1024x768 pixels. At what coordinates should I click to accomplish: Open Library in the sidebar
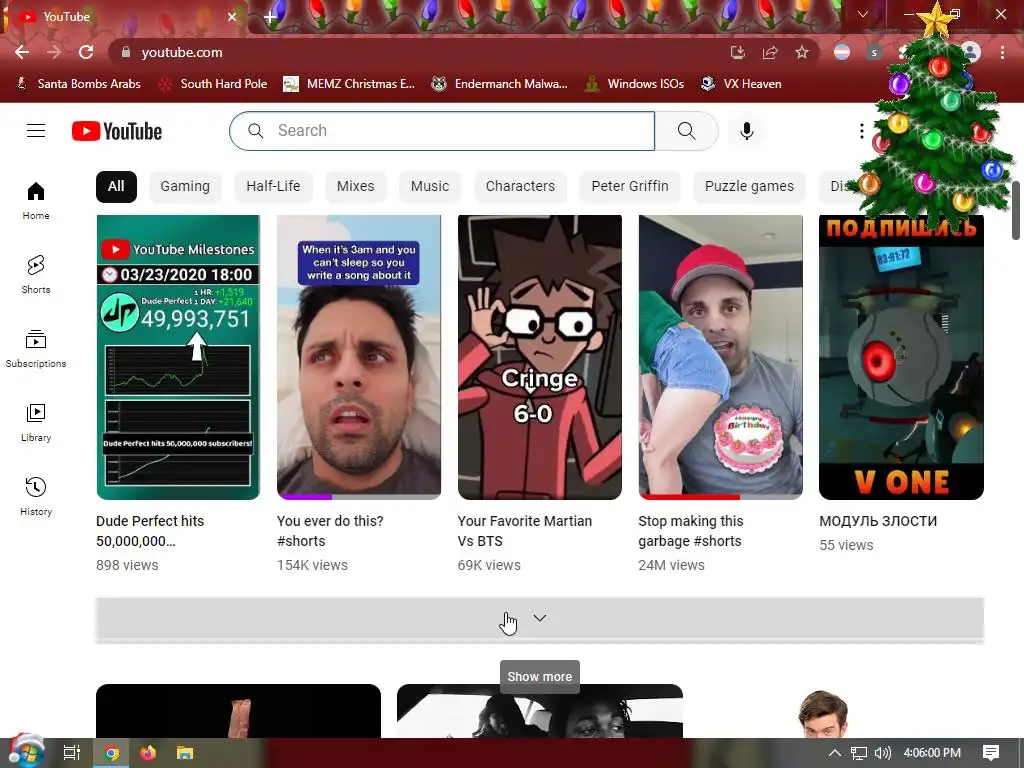pos(36,423)
